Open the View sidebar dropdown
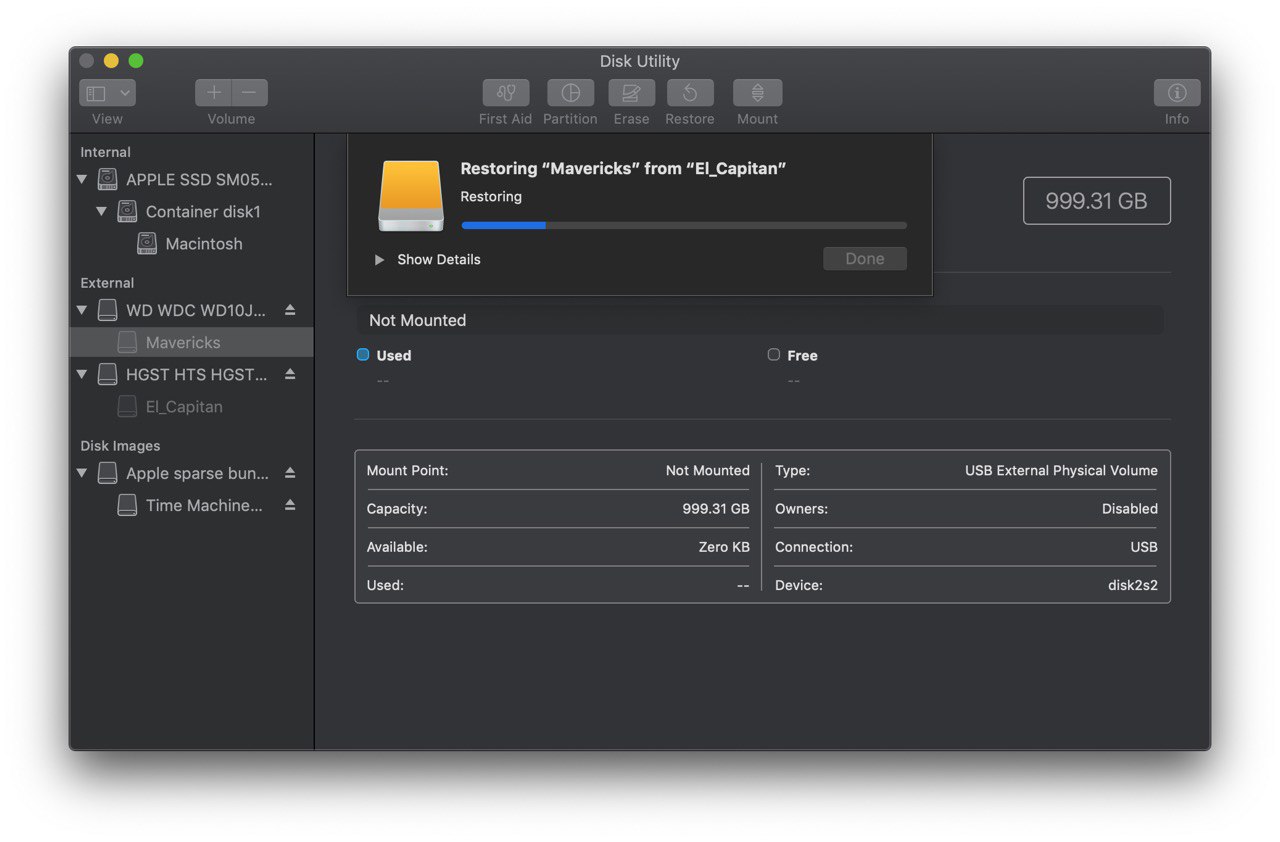The width and height of the screenshot is (1280, 842). 107,93
